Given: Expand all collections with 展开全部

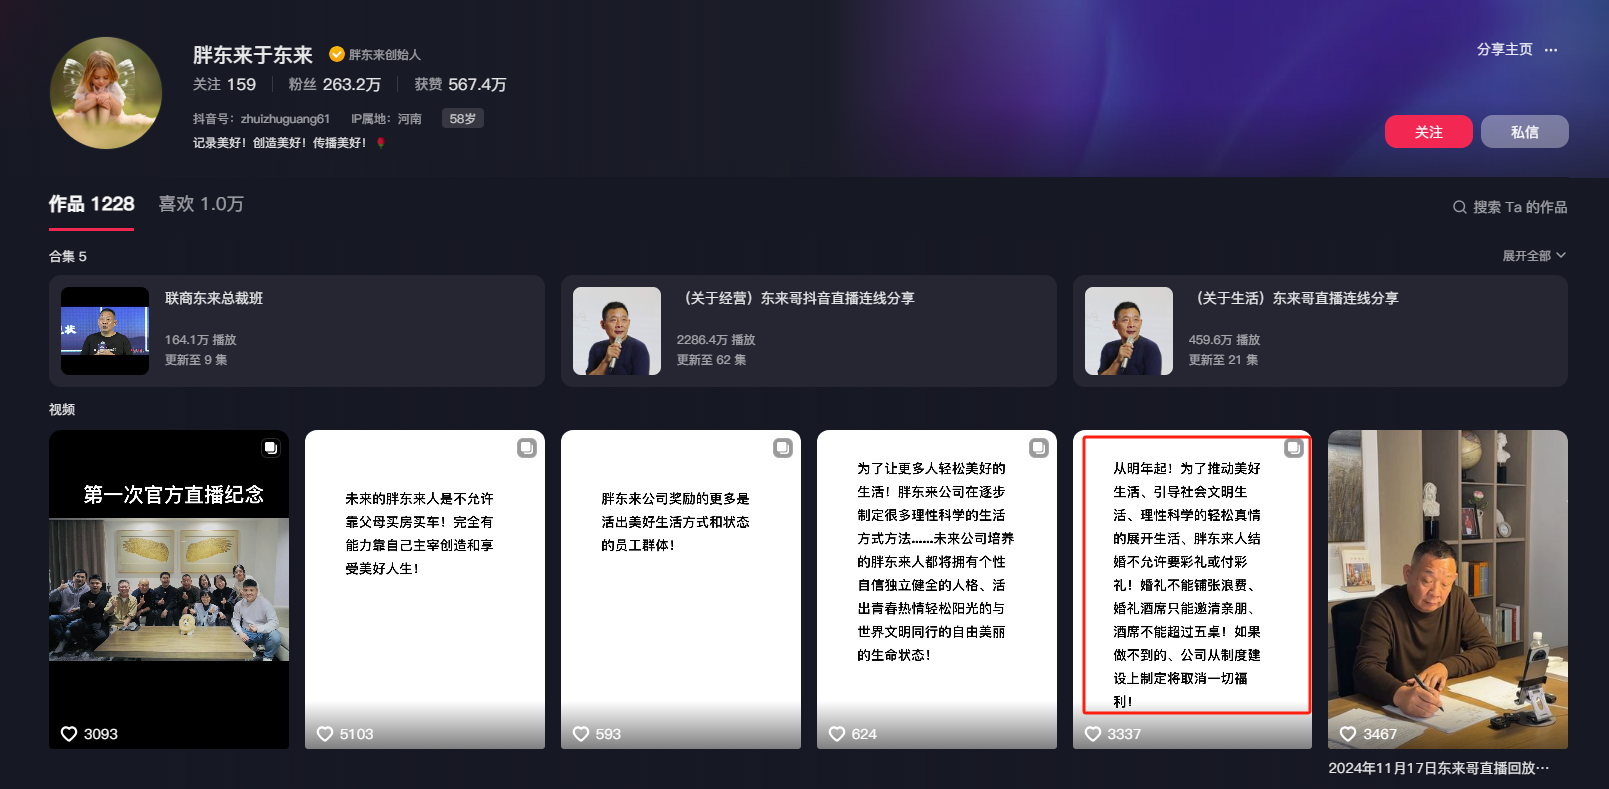Looking at the screenshot, I should (x=1534, y=256).
